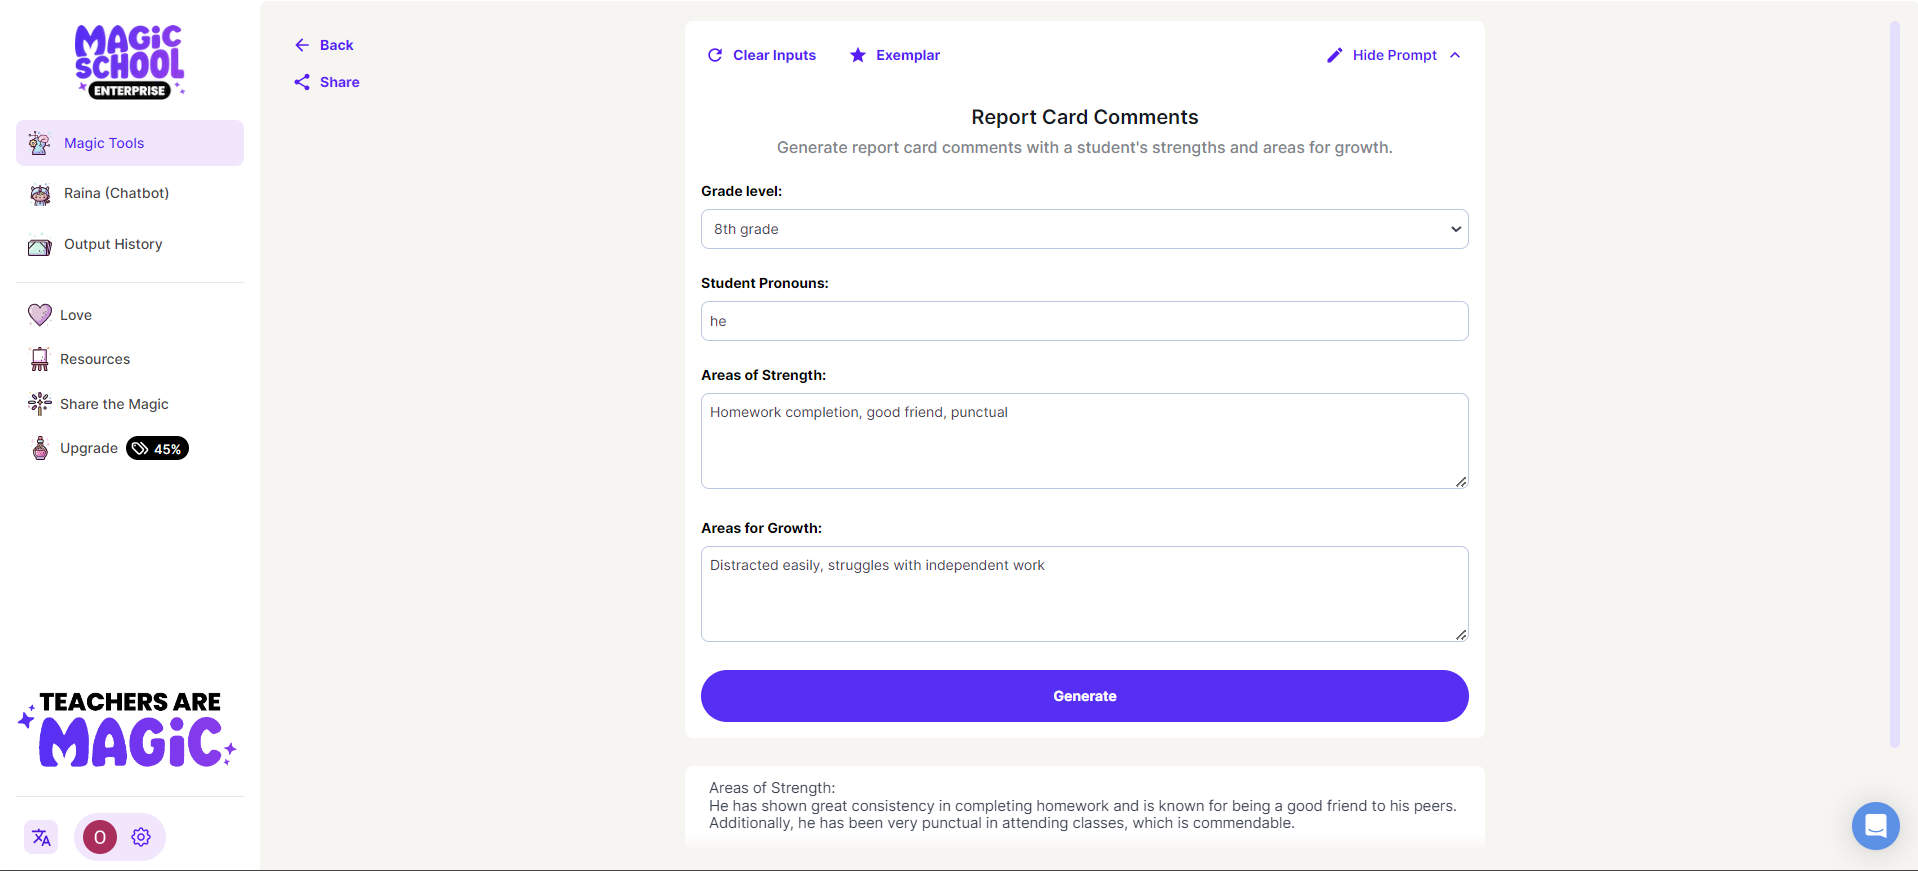Click the Upgrade link

tap(87, 448)
